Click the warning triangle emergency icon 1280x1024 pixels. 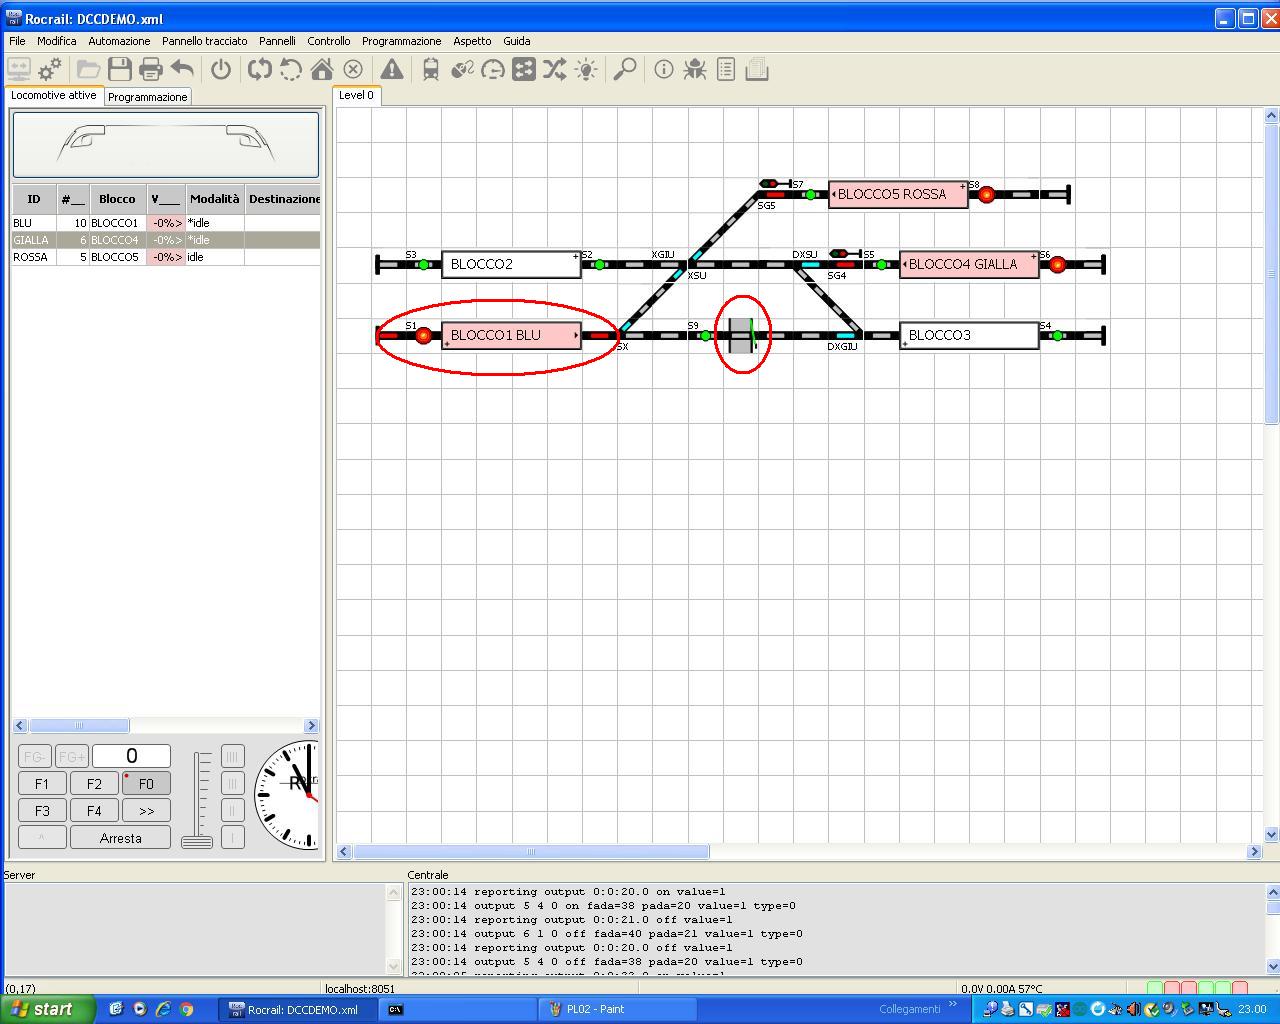392,69
